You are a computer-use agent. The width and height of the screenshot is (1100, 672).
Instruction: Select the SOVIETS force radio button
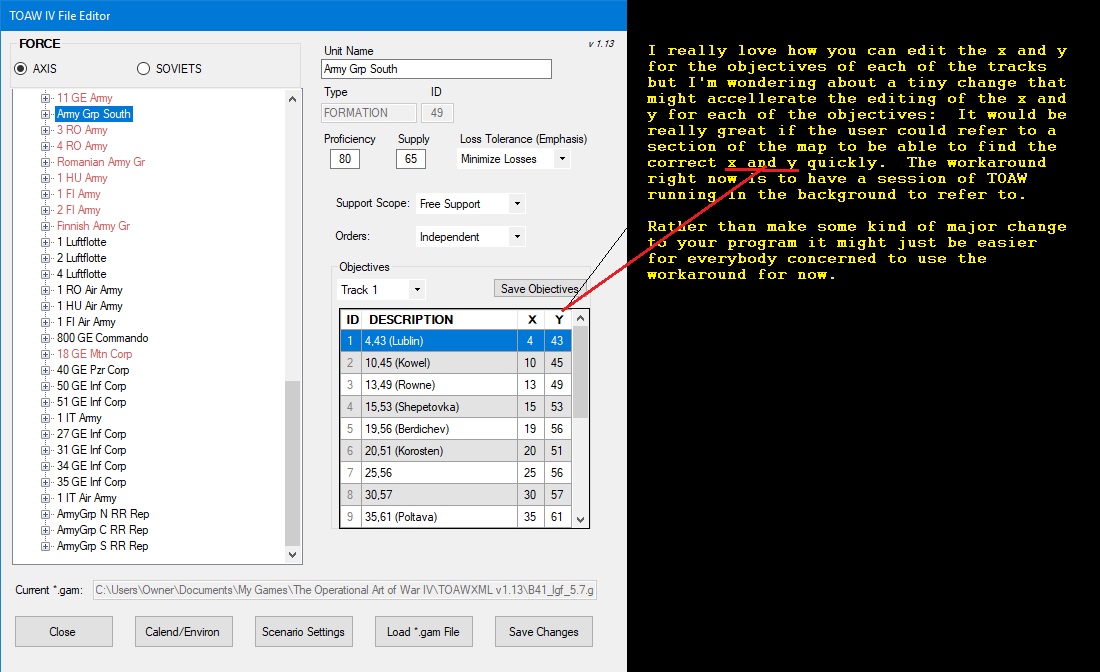[x=143, y=69]
